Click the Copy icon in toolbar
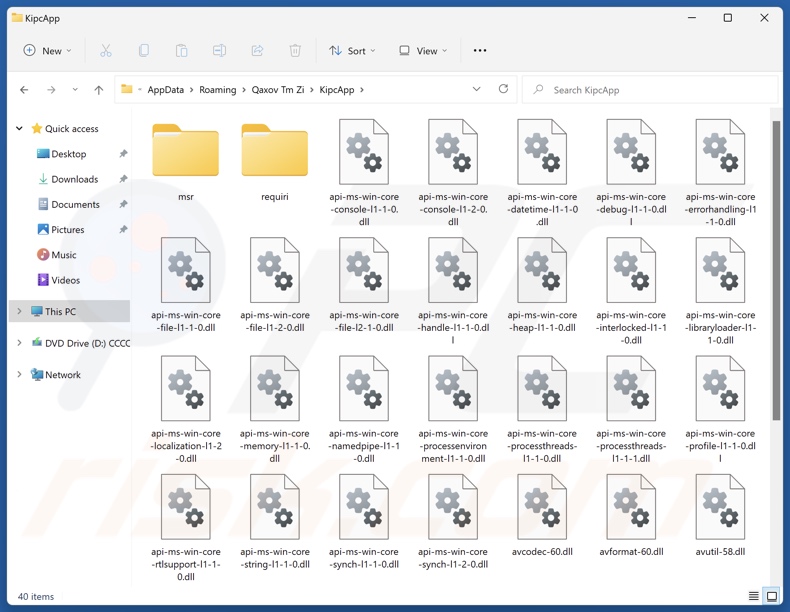790x612 pixels. (x=144, y=51)
